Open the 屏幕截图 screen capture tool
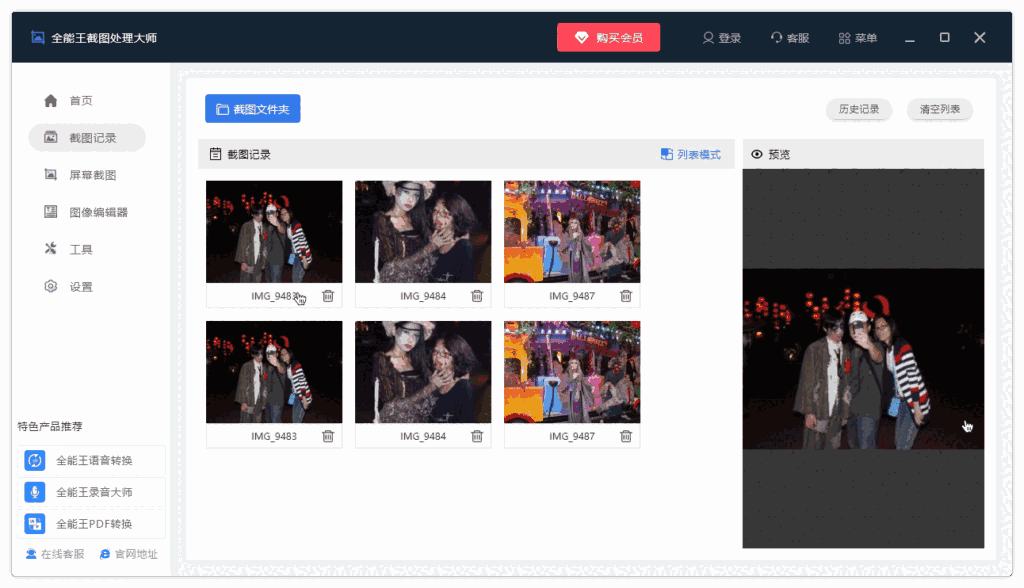The width and height of the screenshot is (1024, 588). [85, 174]
